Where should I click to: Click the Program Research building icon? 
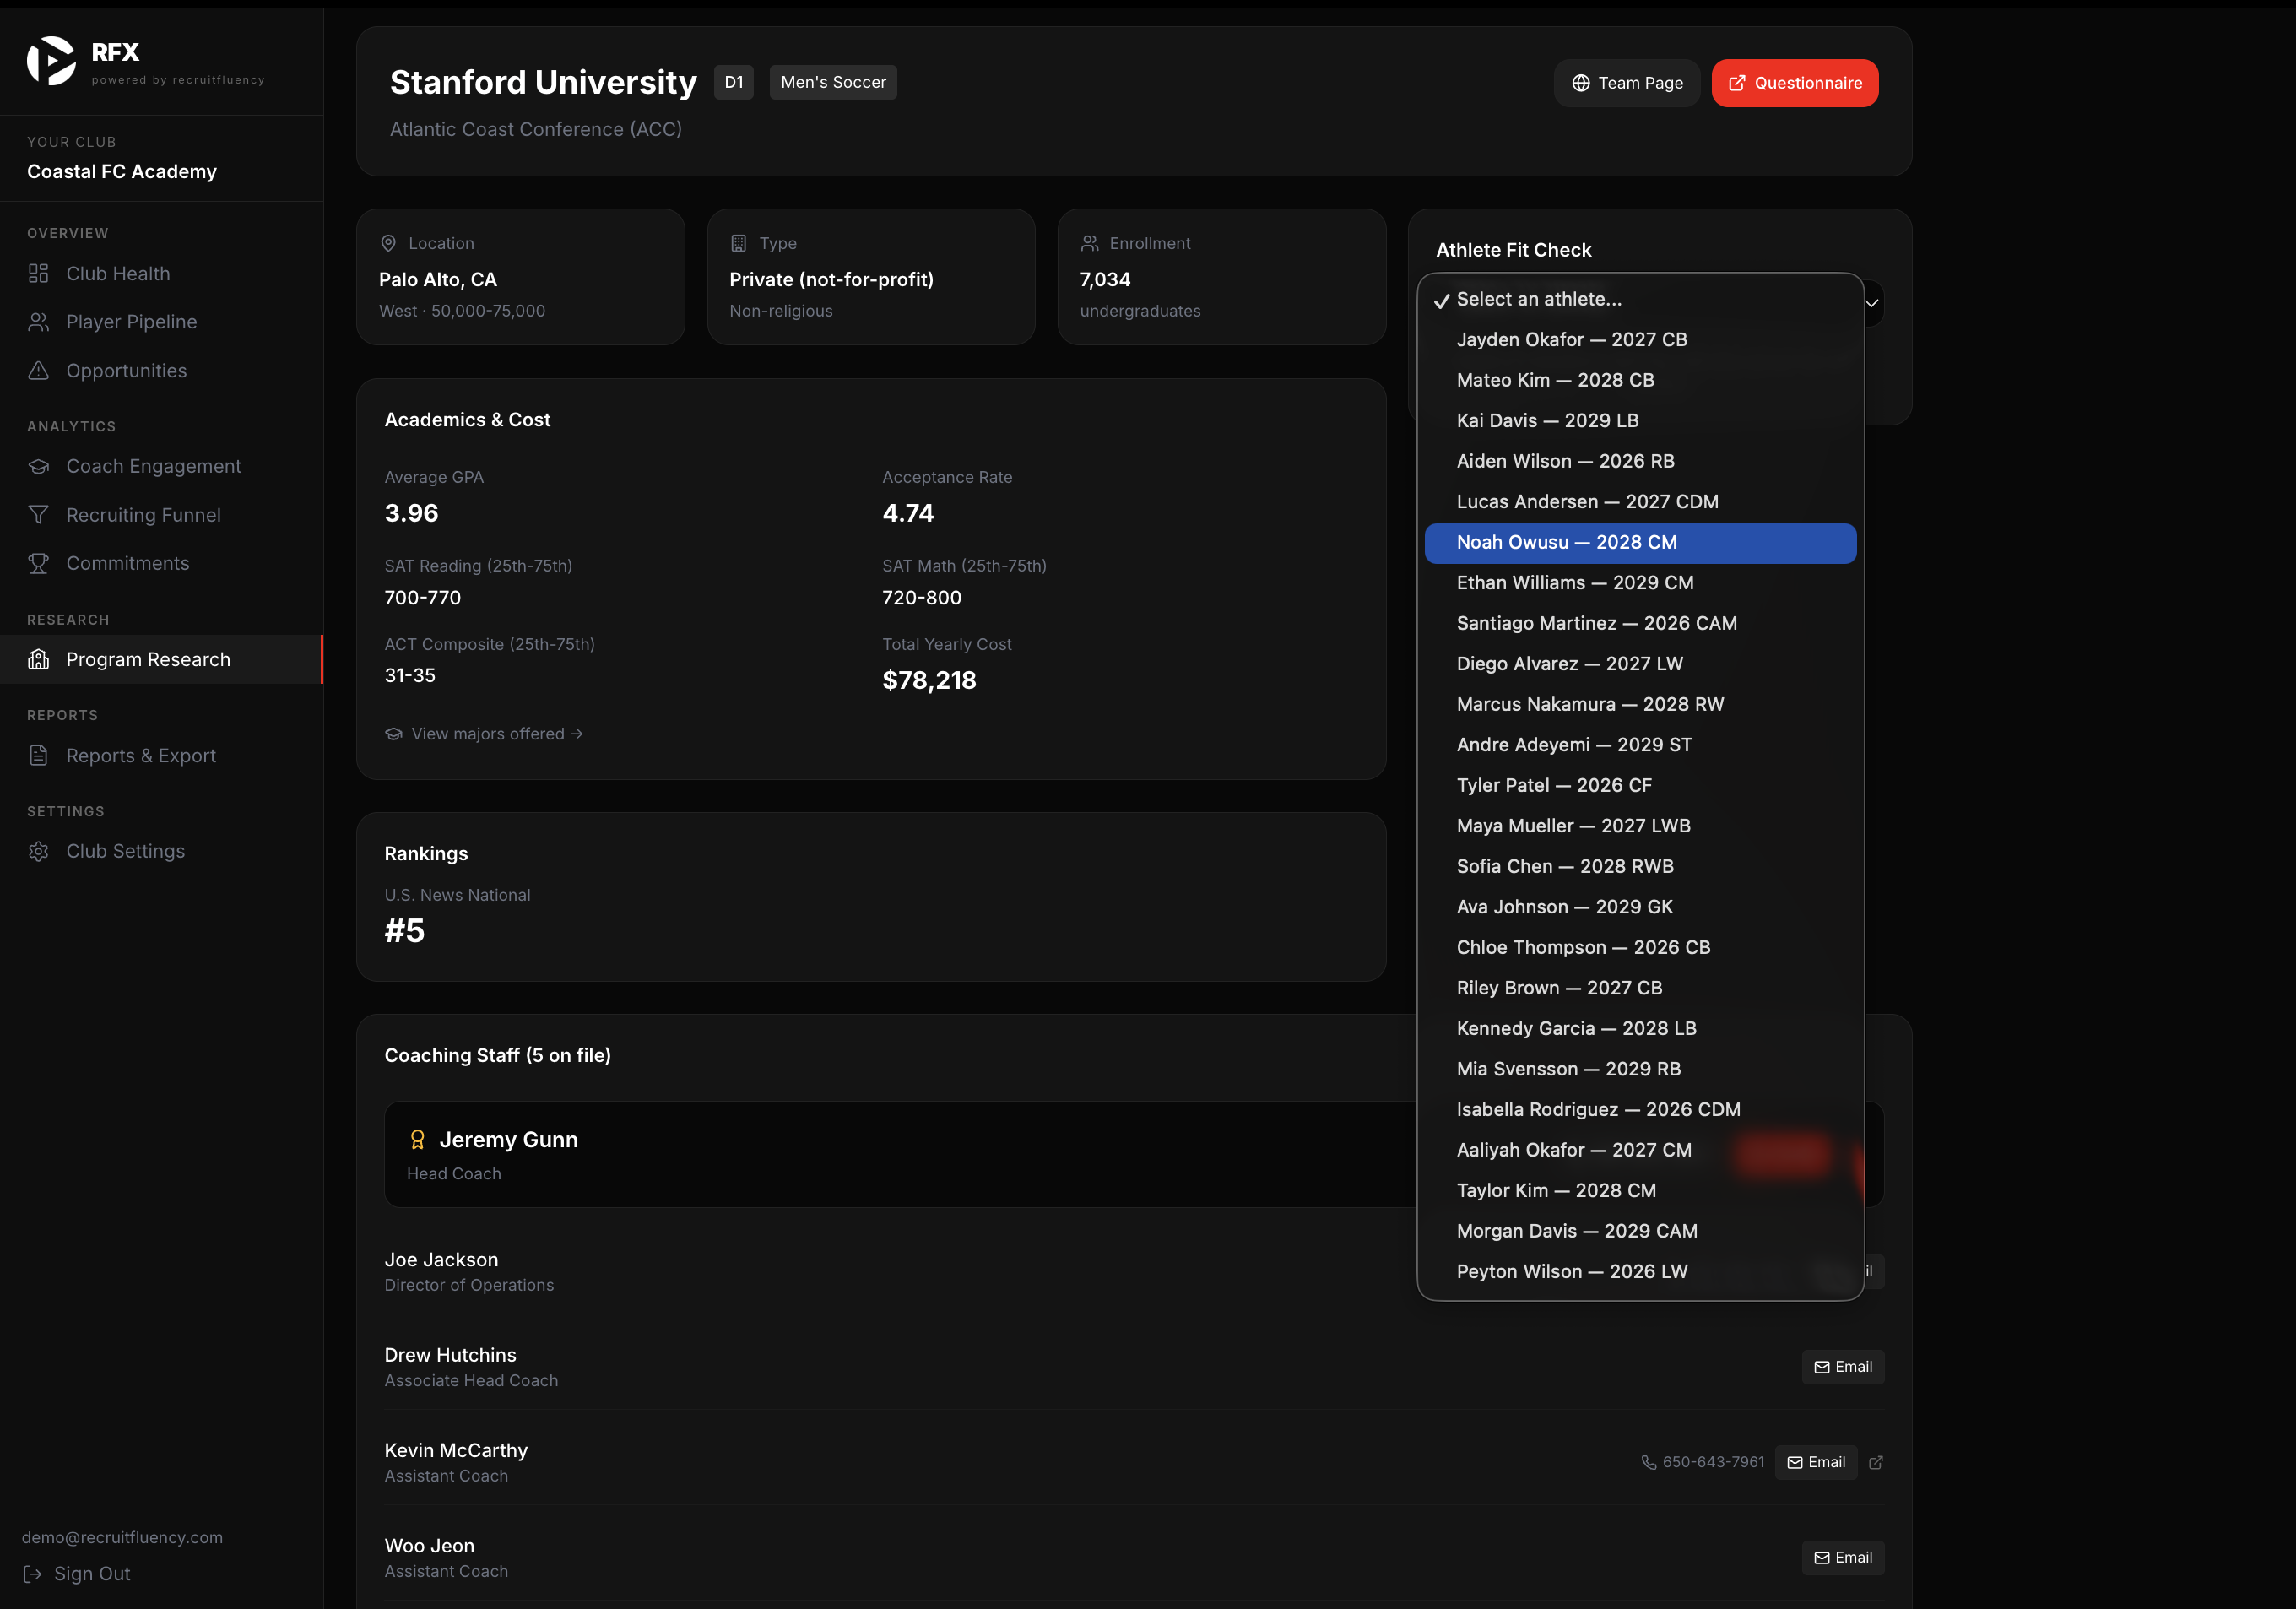(x=39, y=659)
